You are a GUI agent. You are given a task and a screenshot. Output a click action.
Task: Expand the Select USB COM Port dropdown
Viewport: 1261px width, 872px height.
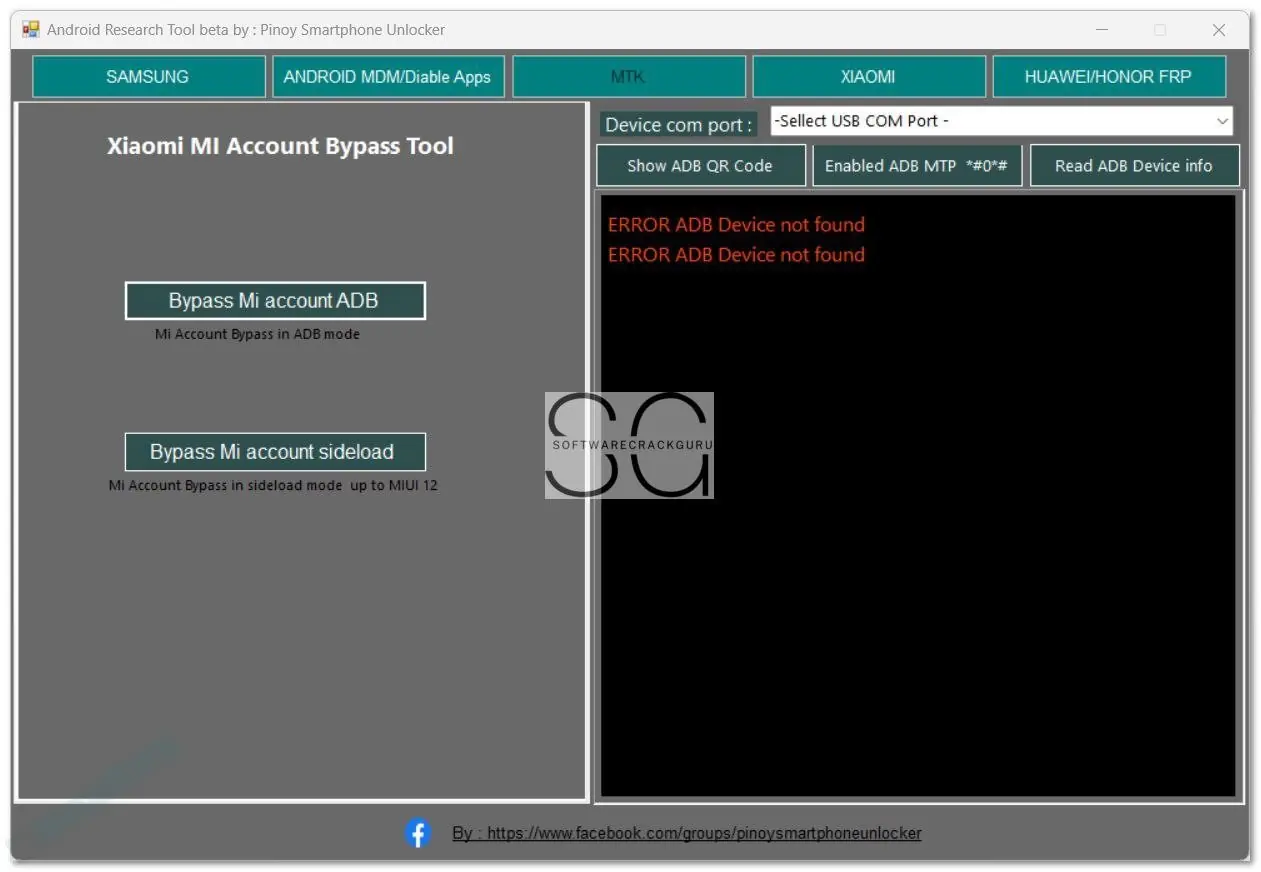(x=1001, y=121)
